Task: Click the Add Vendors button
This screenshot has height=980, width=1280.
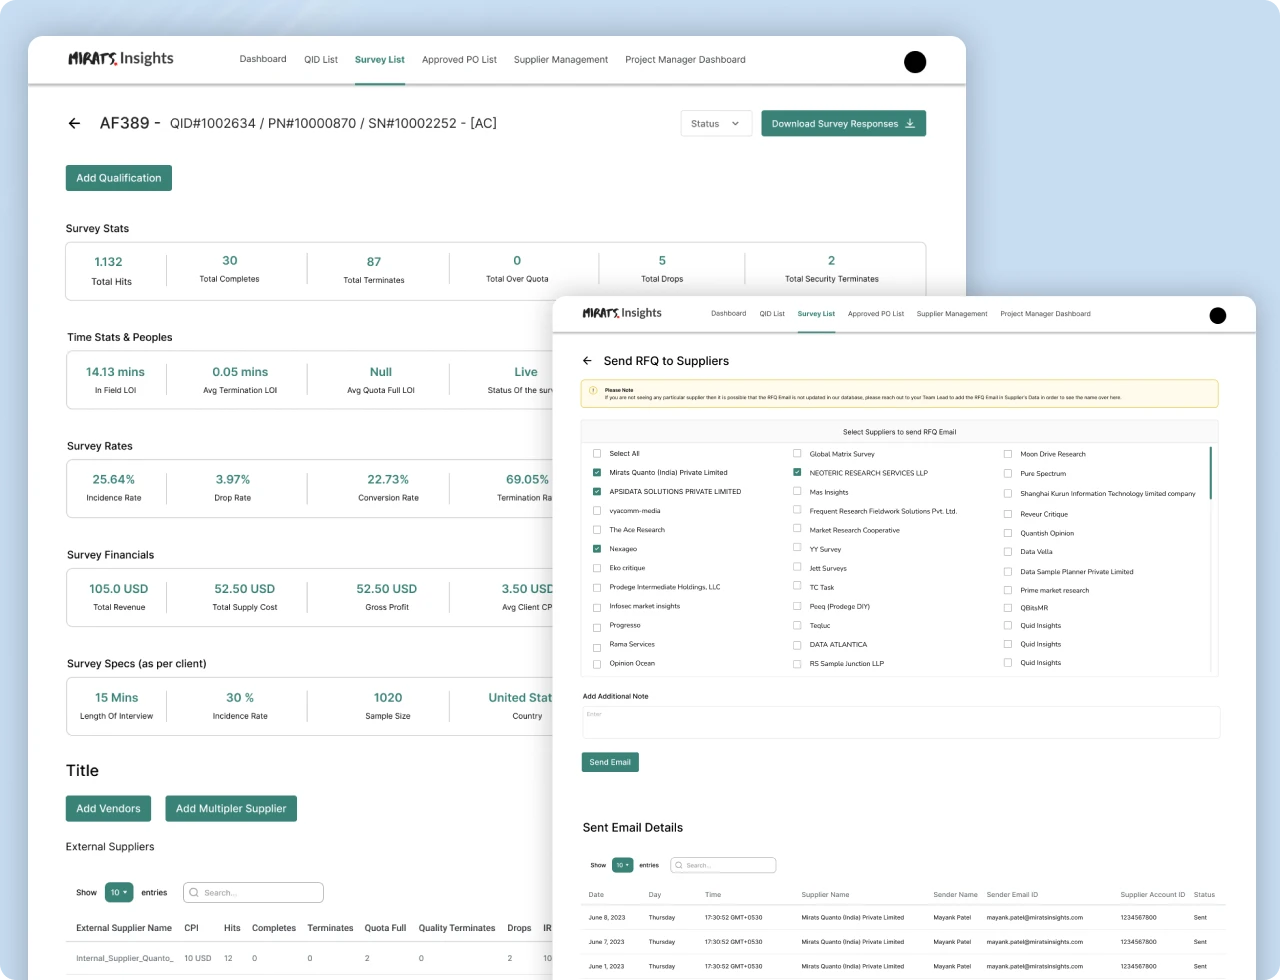Action: point(108,808)
